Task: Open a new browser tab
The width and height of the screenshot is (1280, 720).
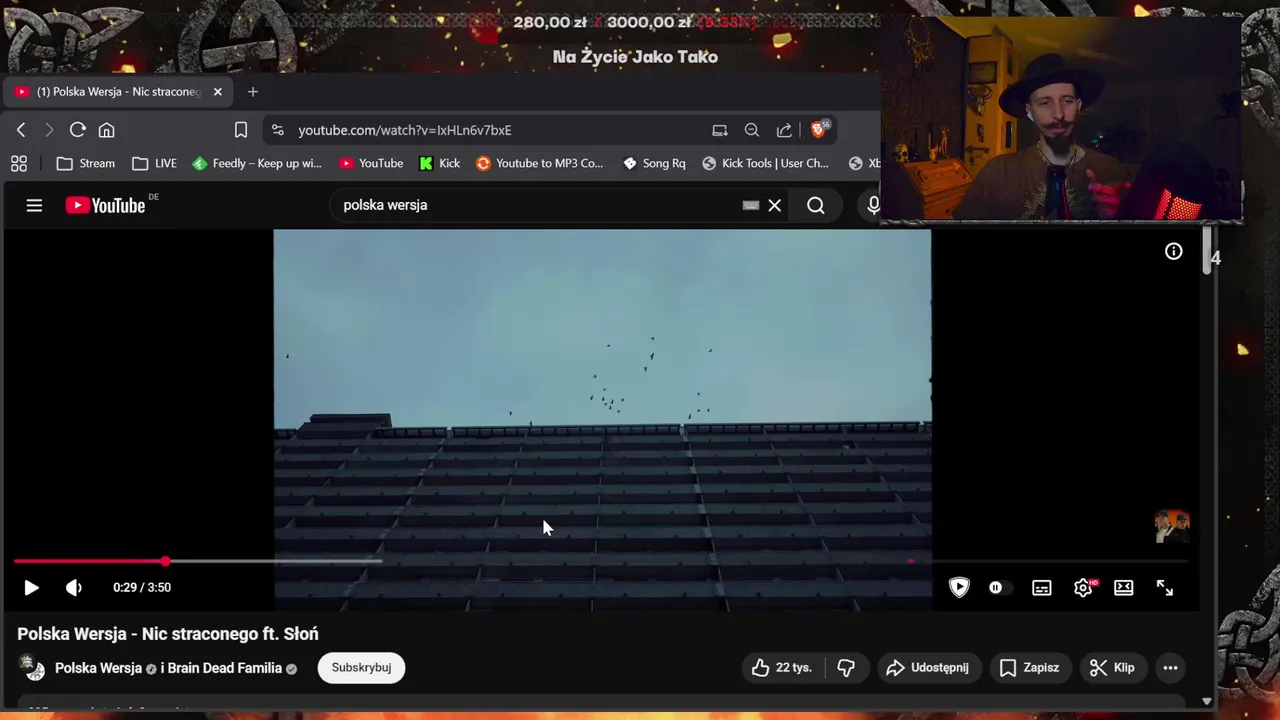Action: pyautogui.click(x=253, y=92)
